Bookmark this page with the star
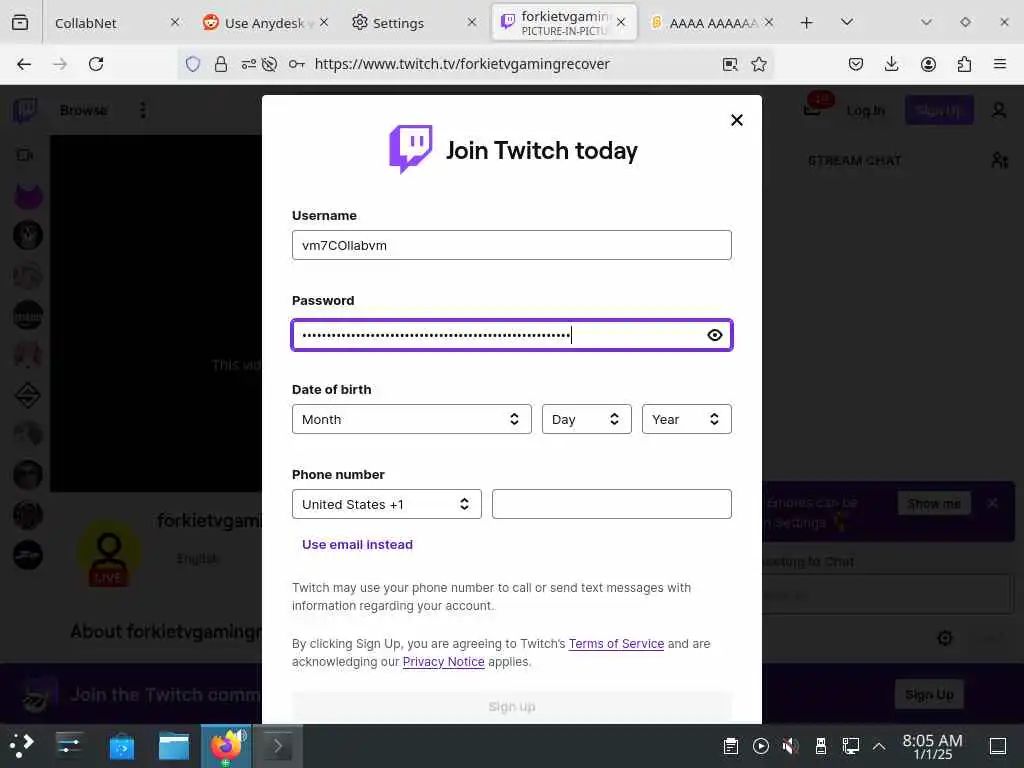 pos(758,64)
